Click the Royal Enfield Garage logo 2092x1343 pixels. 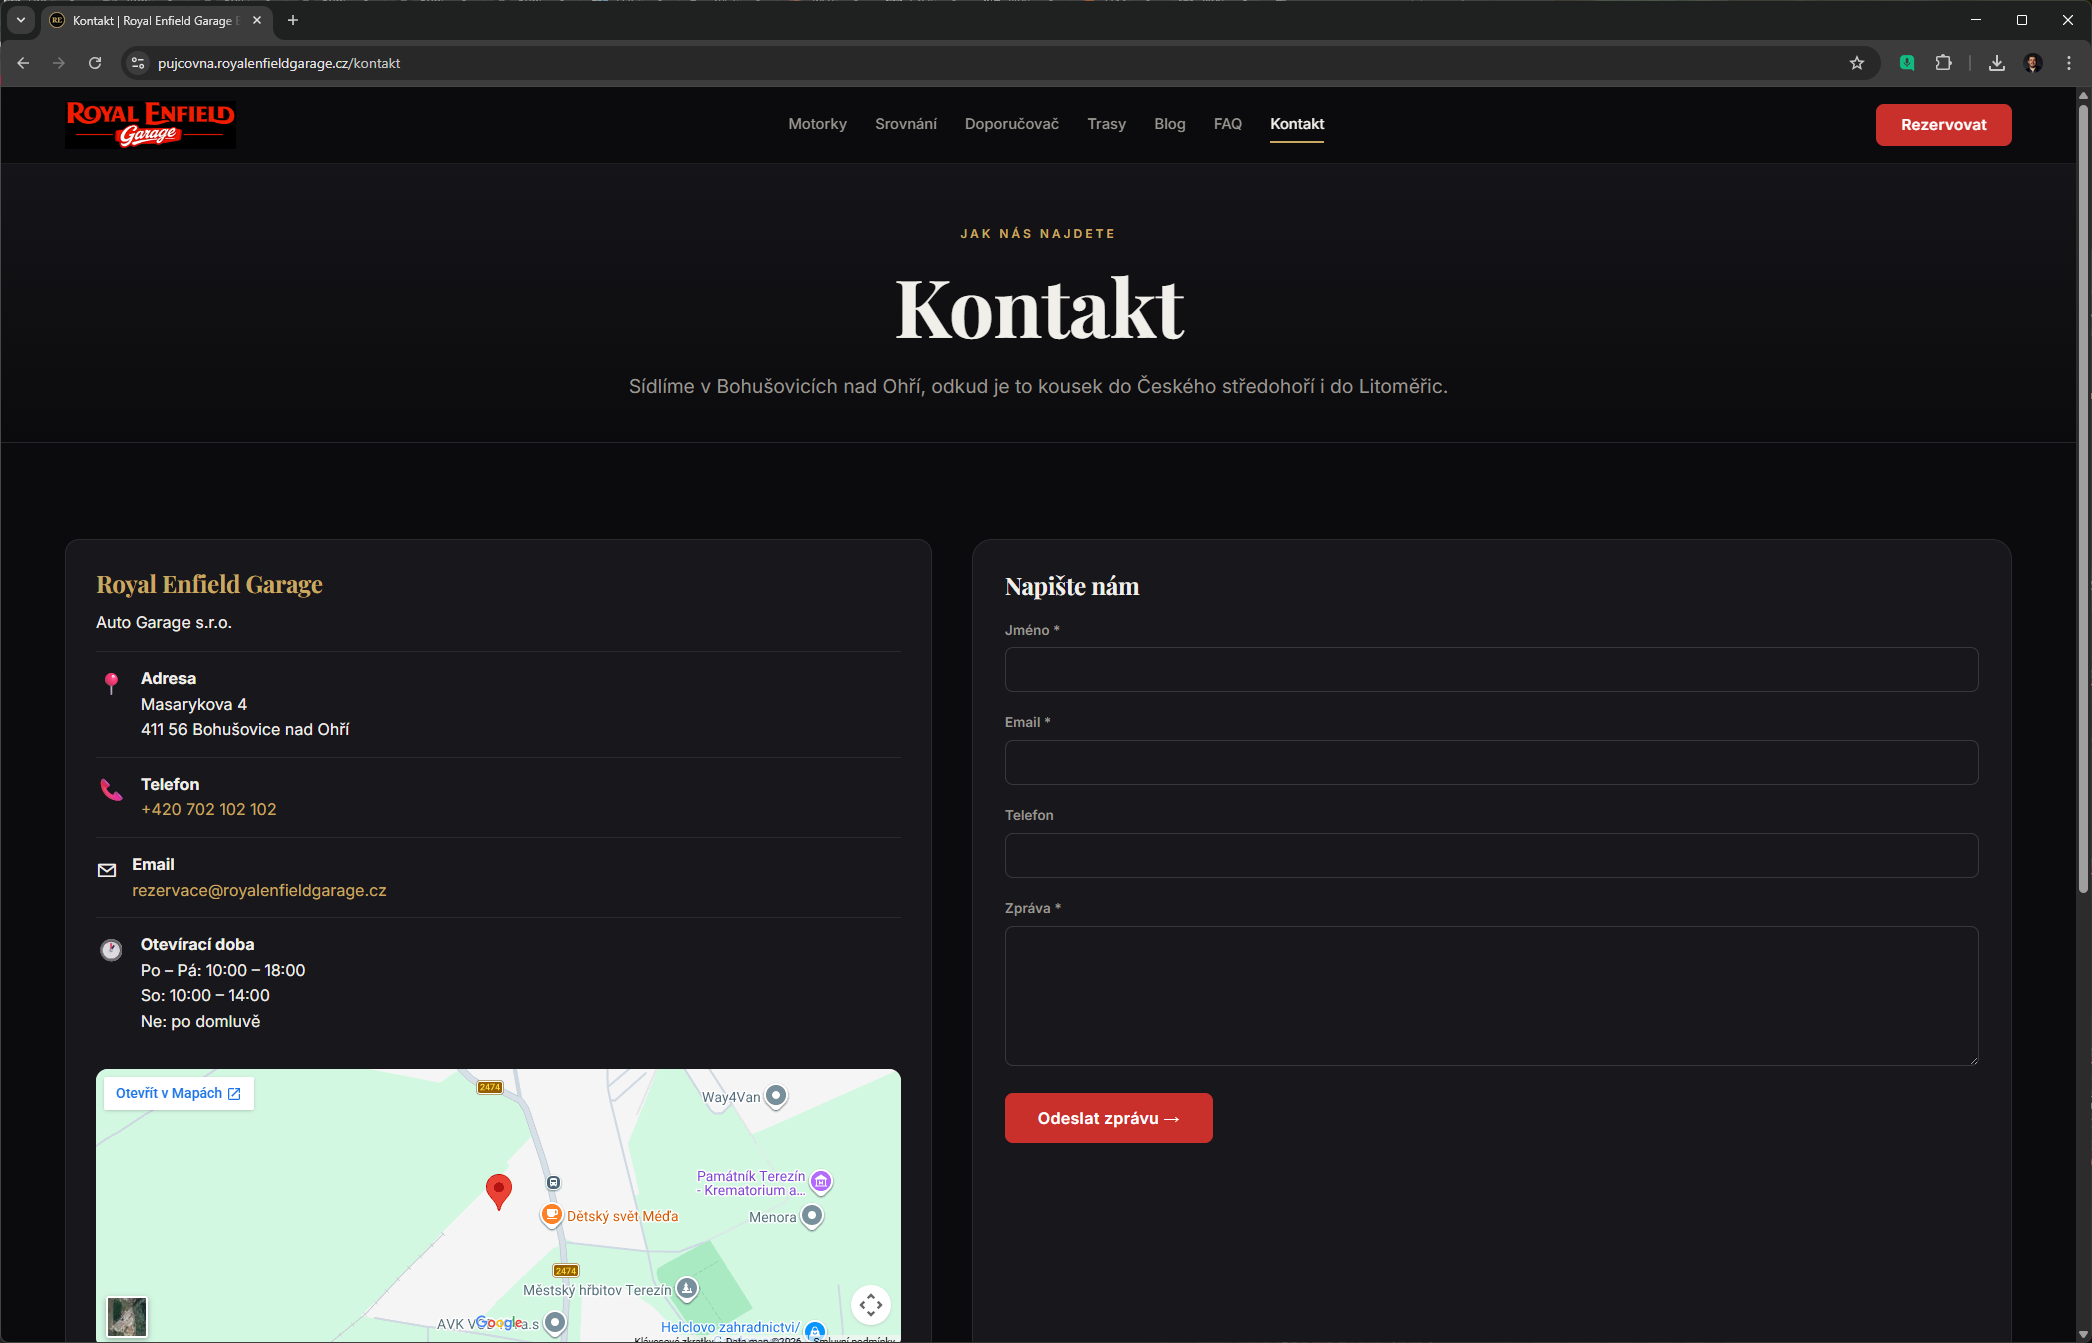coord(150,124)
